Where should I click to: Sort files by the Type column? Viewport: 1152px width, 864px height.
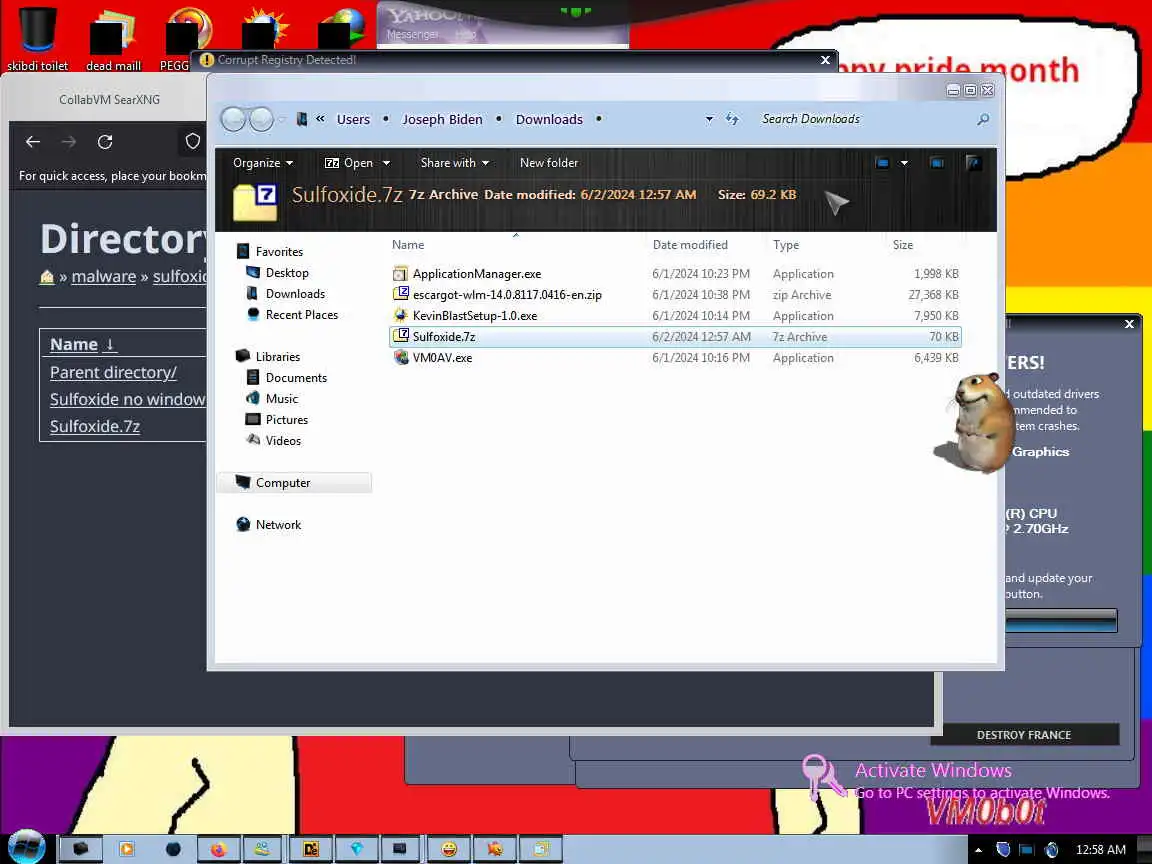pyautogui.click(x=785, y=245)
